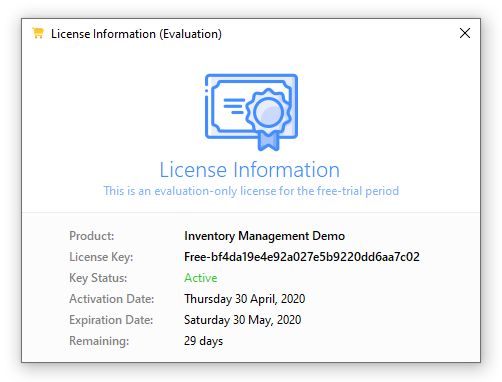
Task: Click the Inventory Management Demo product name
Action: click(264, 236)
